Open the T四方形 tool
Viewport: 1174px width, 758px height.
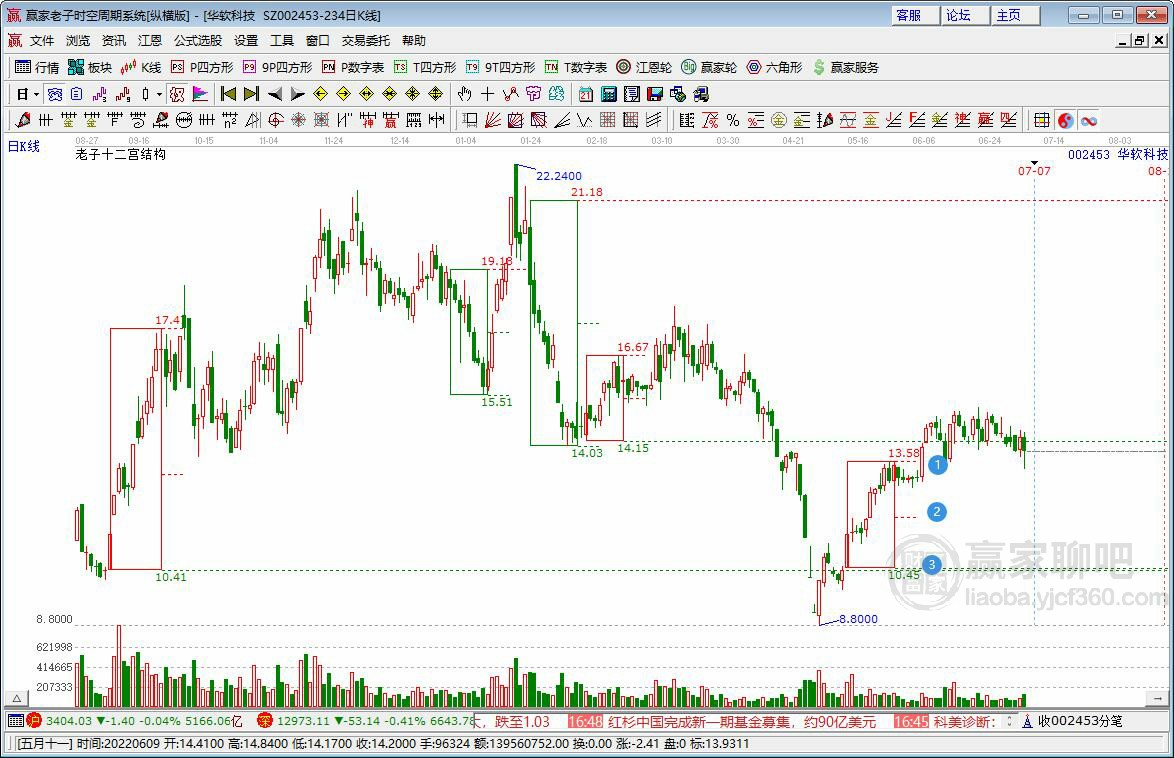click(x=425, y=67)
